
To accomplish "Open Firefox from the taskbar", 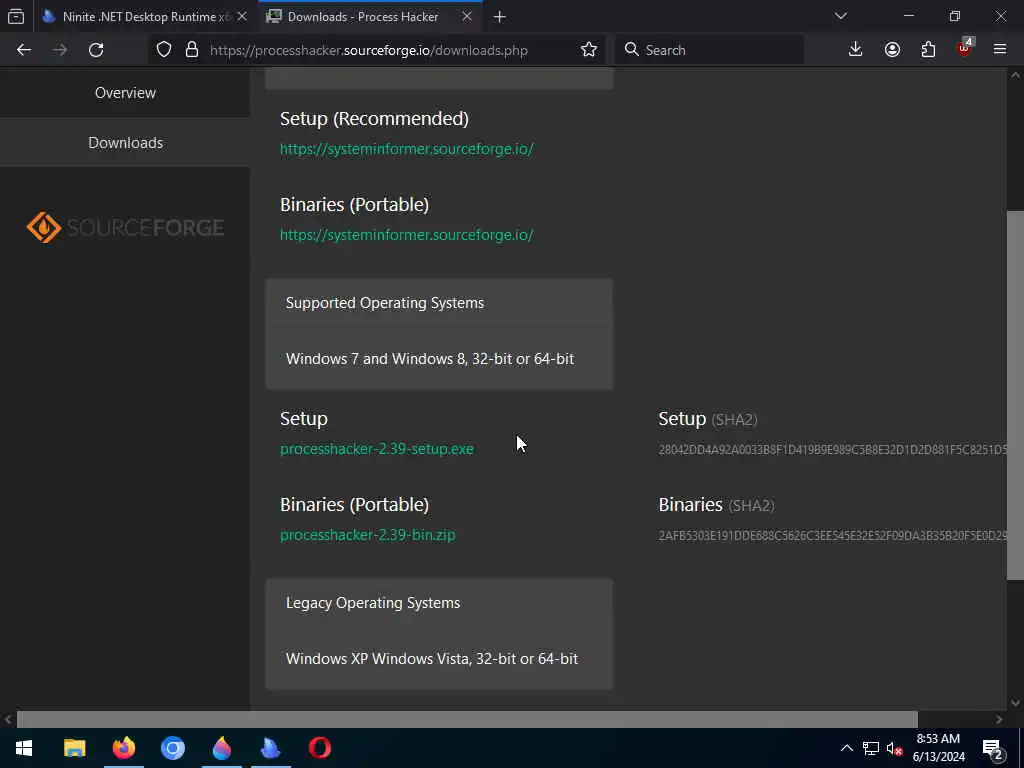I will click(123, 748).
